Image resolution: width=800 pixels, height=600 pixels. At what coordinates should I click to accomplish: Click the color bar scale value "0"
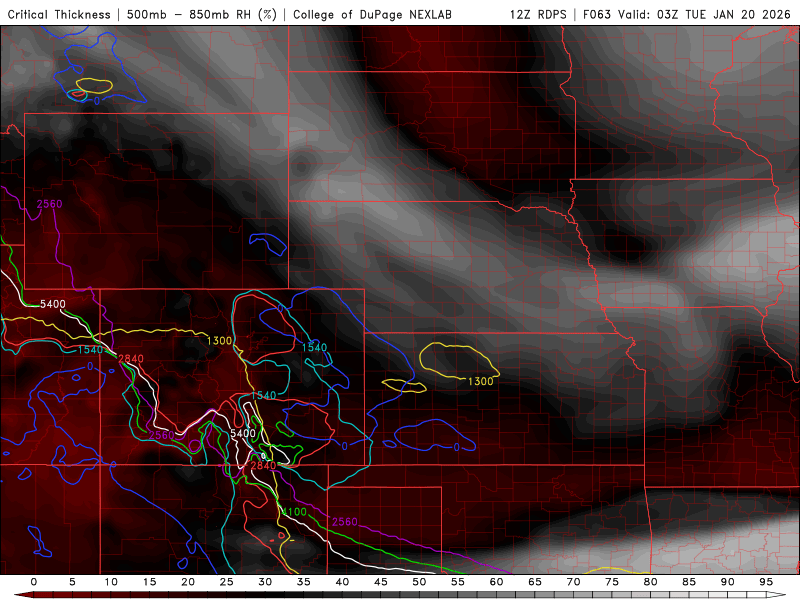coord(34,582)
